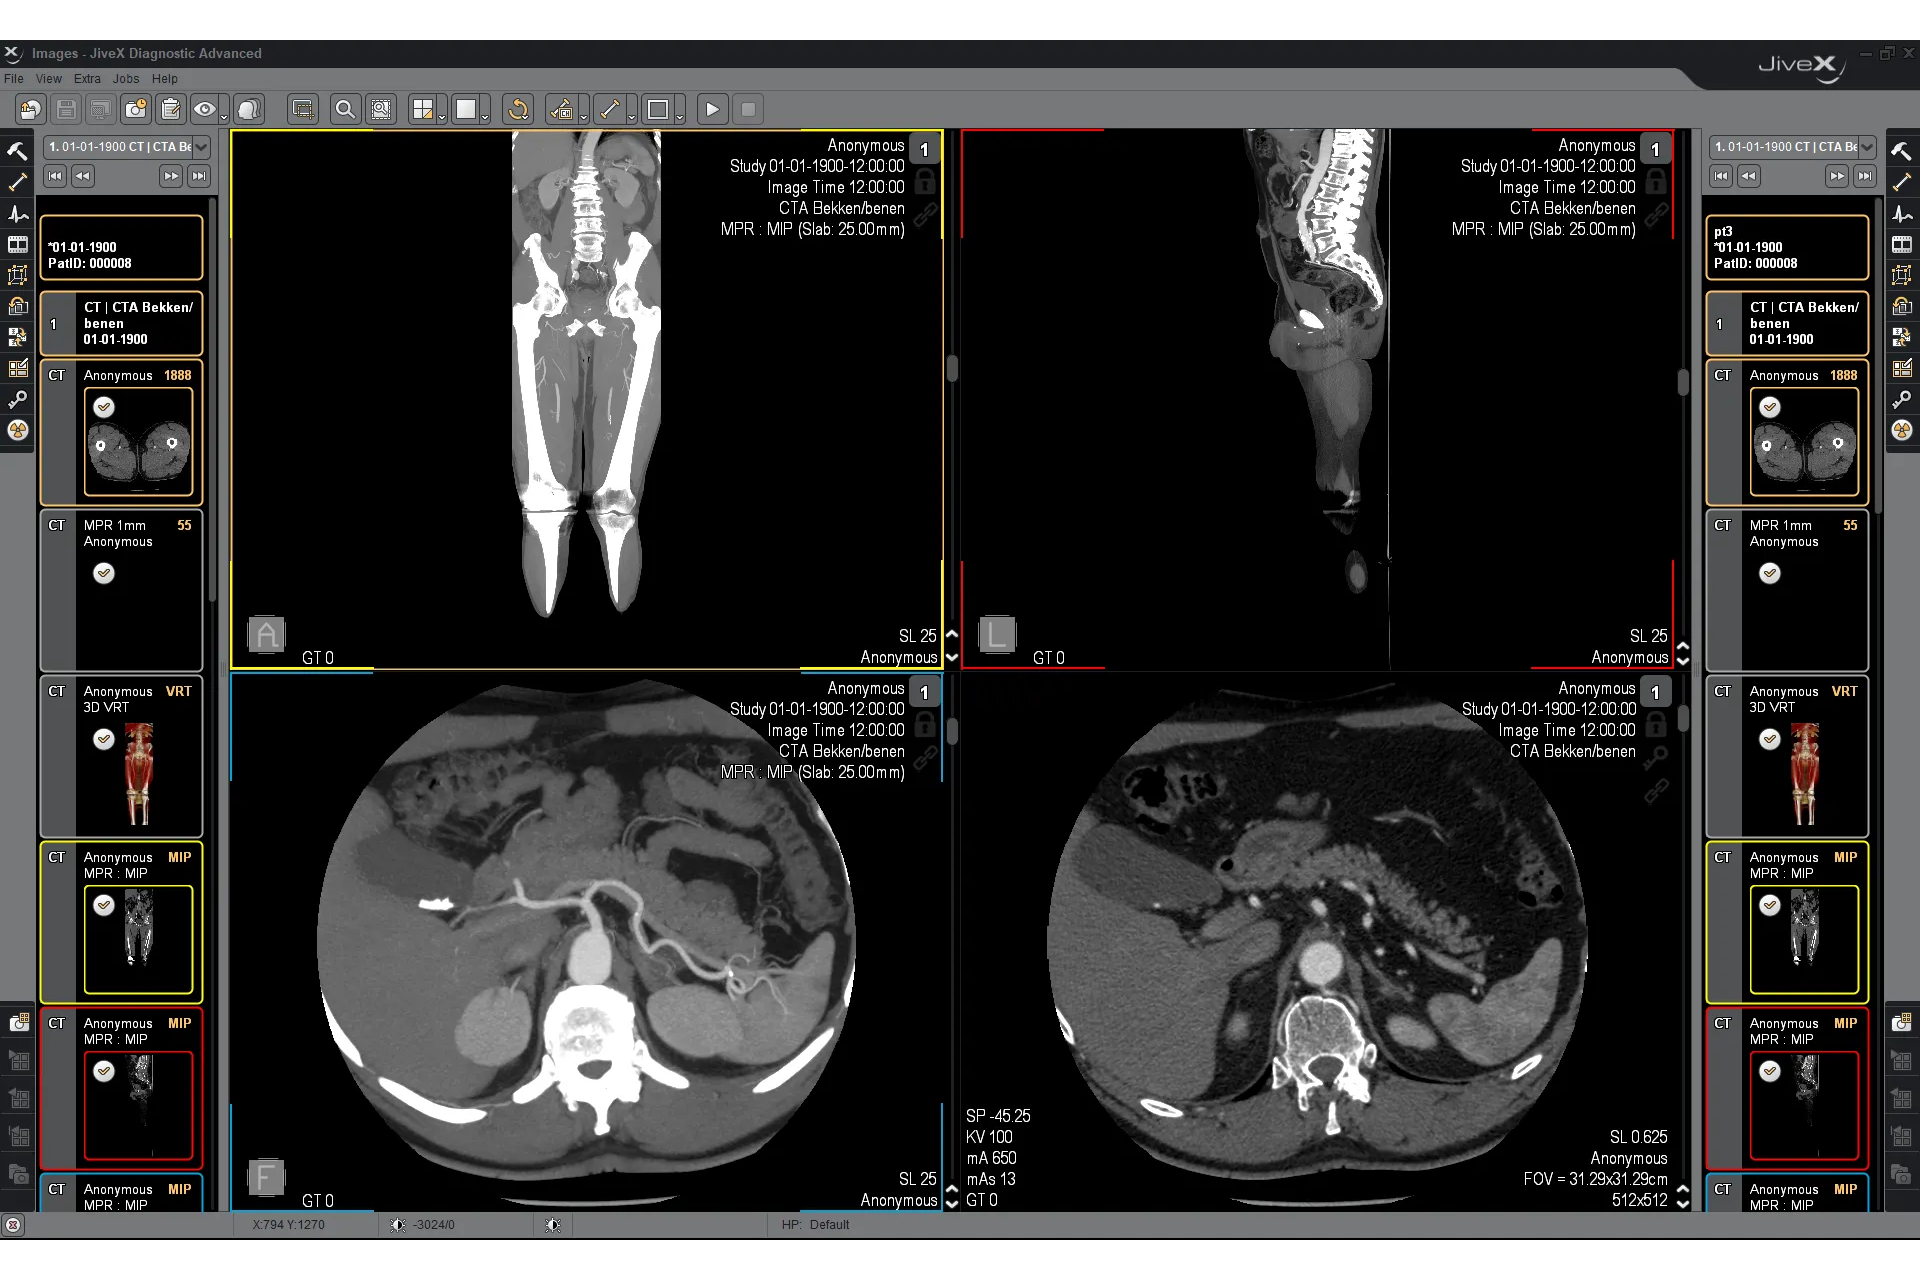Select the left yellow MPR MIP thumbnail
The width and height of the screenshot is (1920, 1280).
(x=138, y=939)
